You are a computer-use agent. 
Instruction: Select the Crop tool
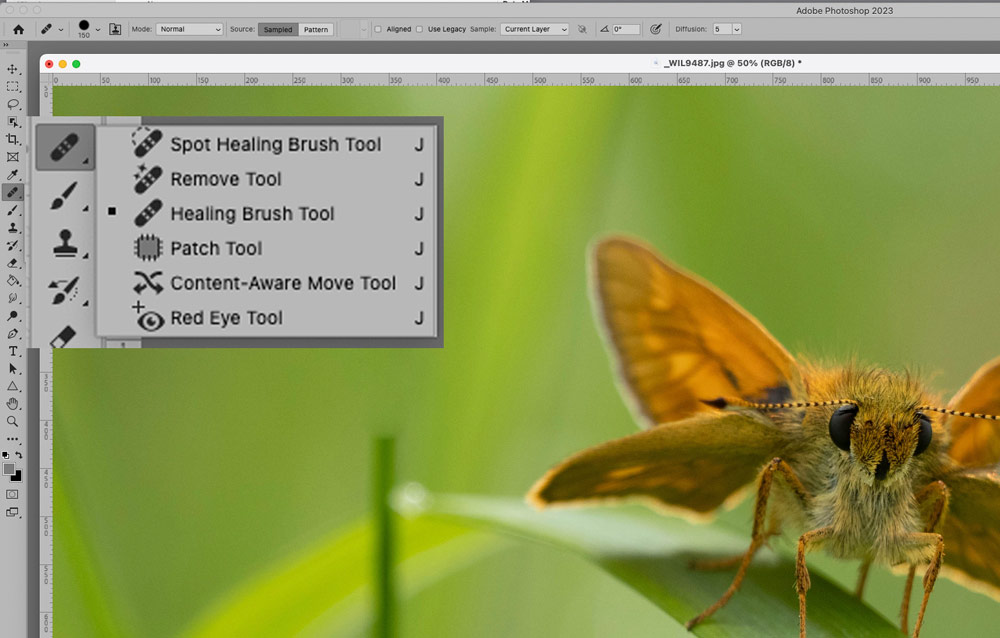pyautogui.click(x=12, y=139)
